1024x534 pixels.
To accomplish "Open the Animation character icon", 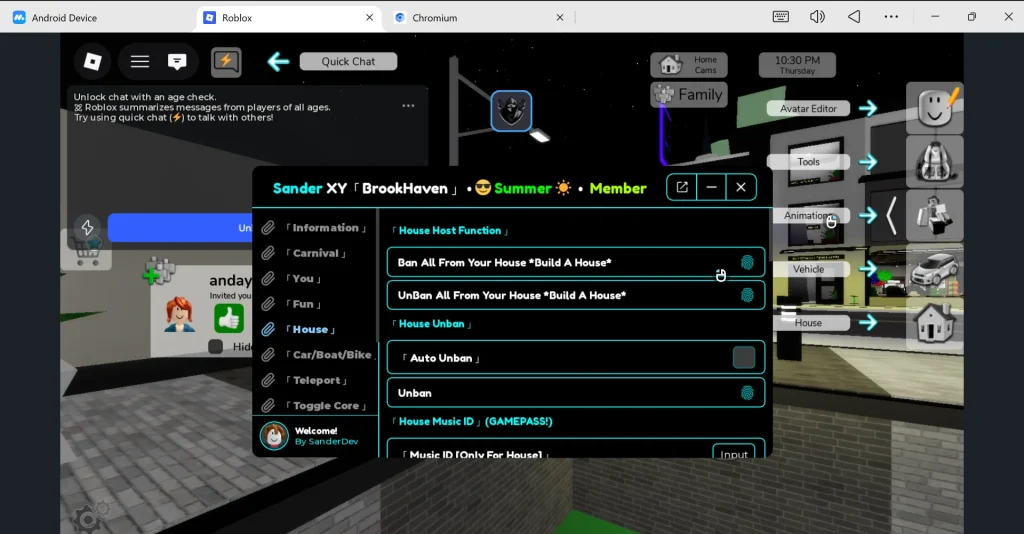I will 935,215.
